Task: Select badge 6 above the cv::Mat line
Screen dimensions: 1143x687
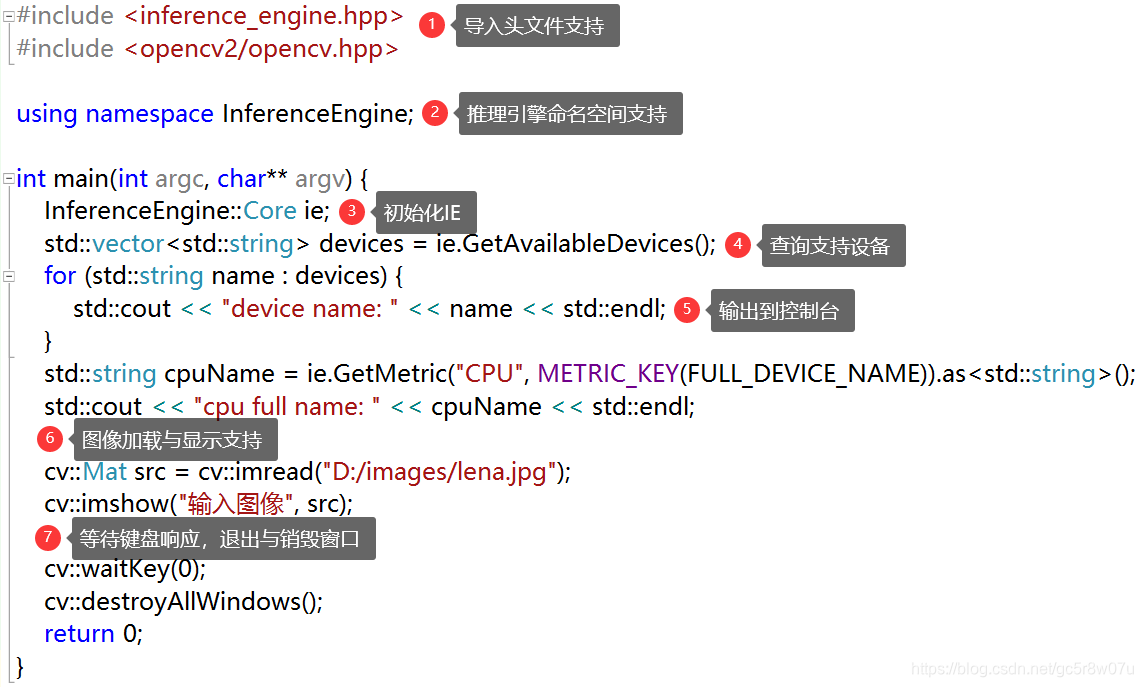Action: [x=50, y=438]
